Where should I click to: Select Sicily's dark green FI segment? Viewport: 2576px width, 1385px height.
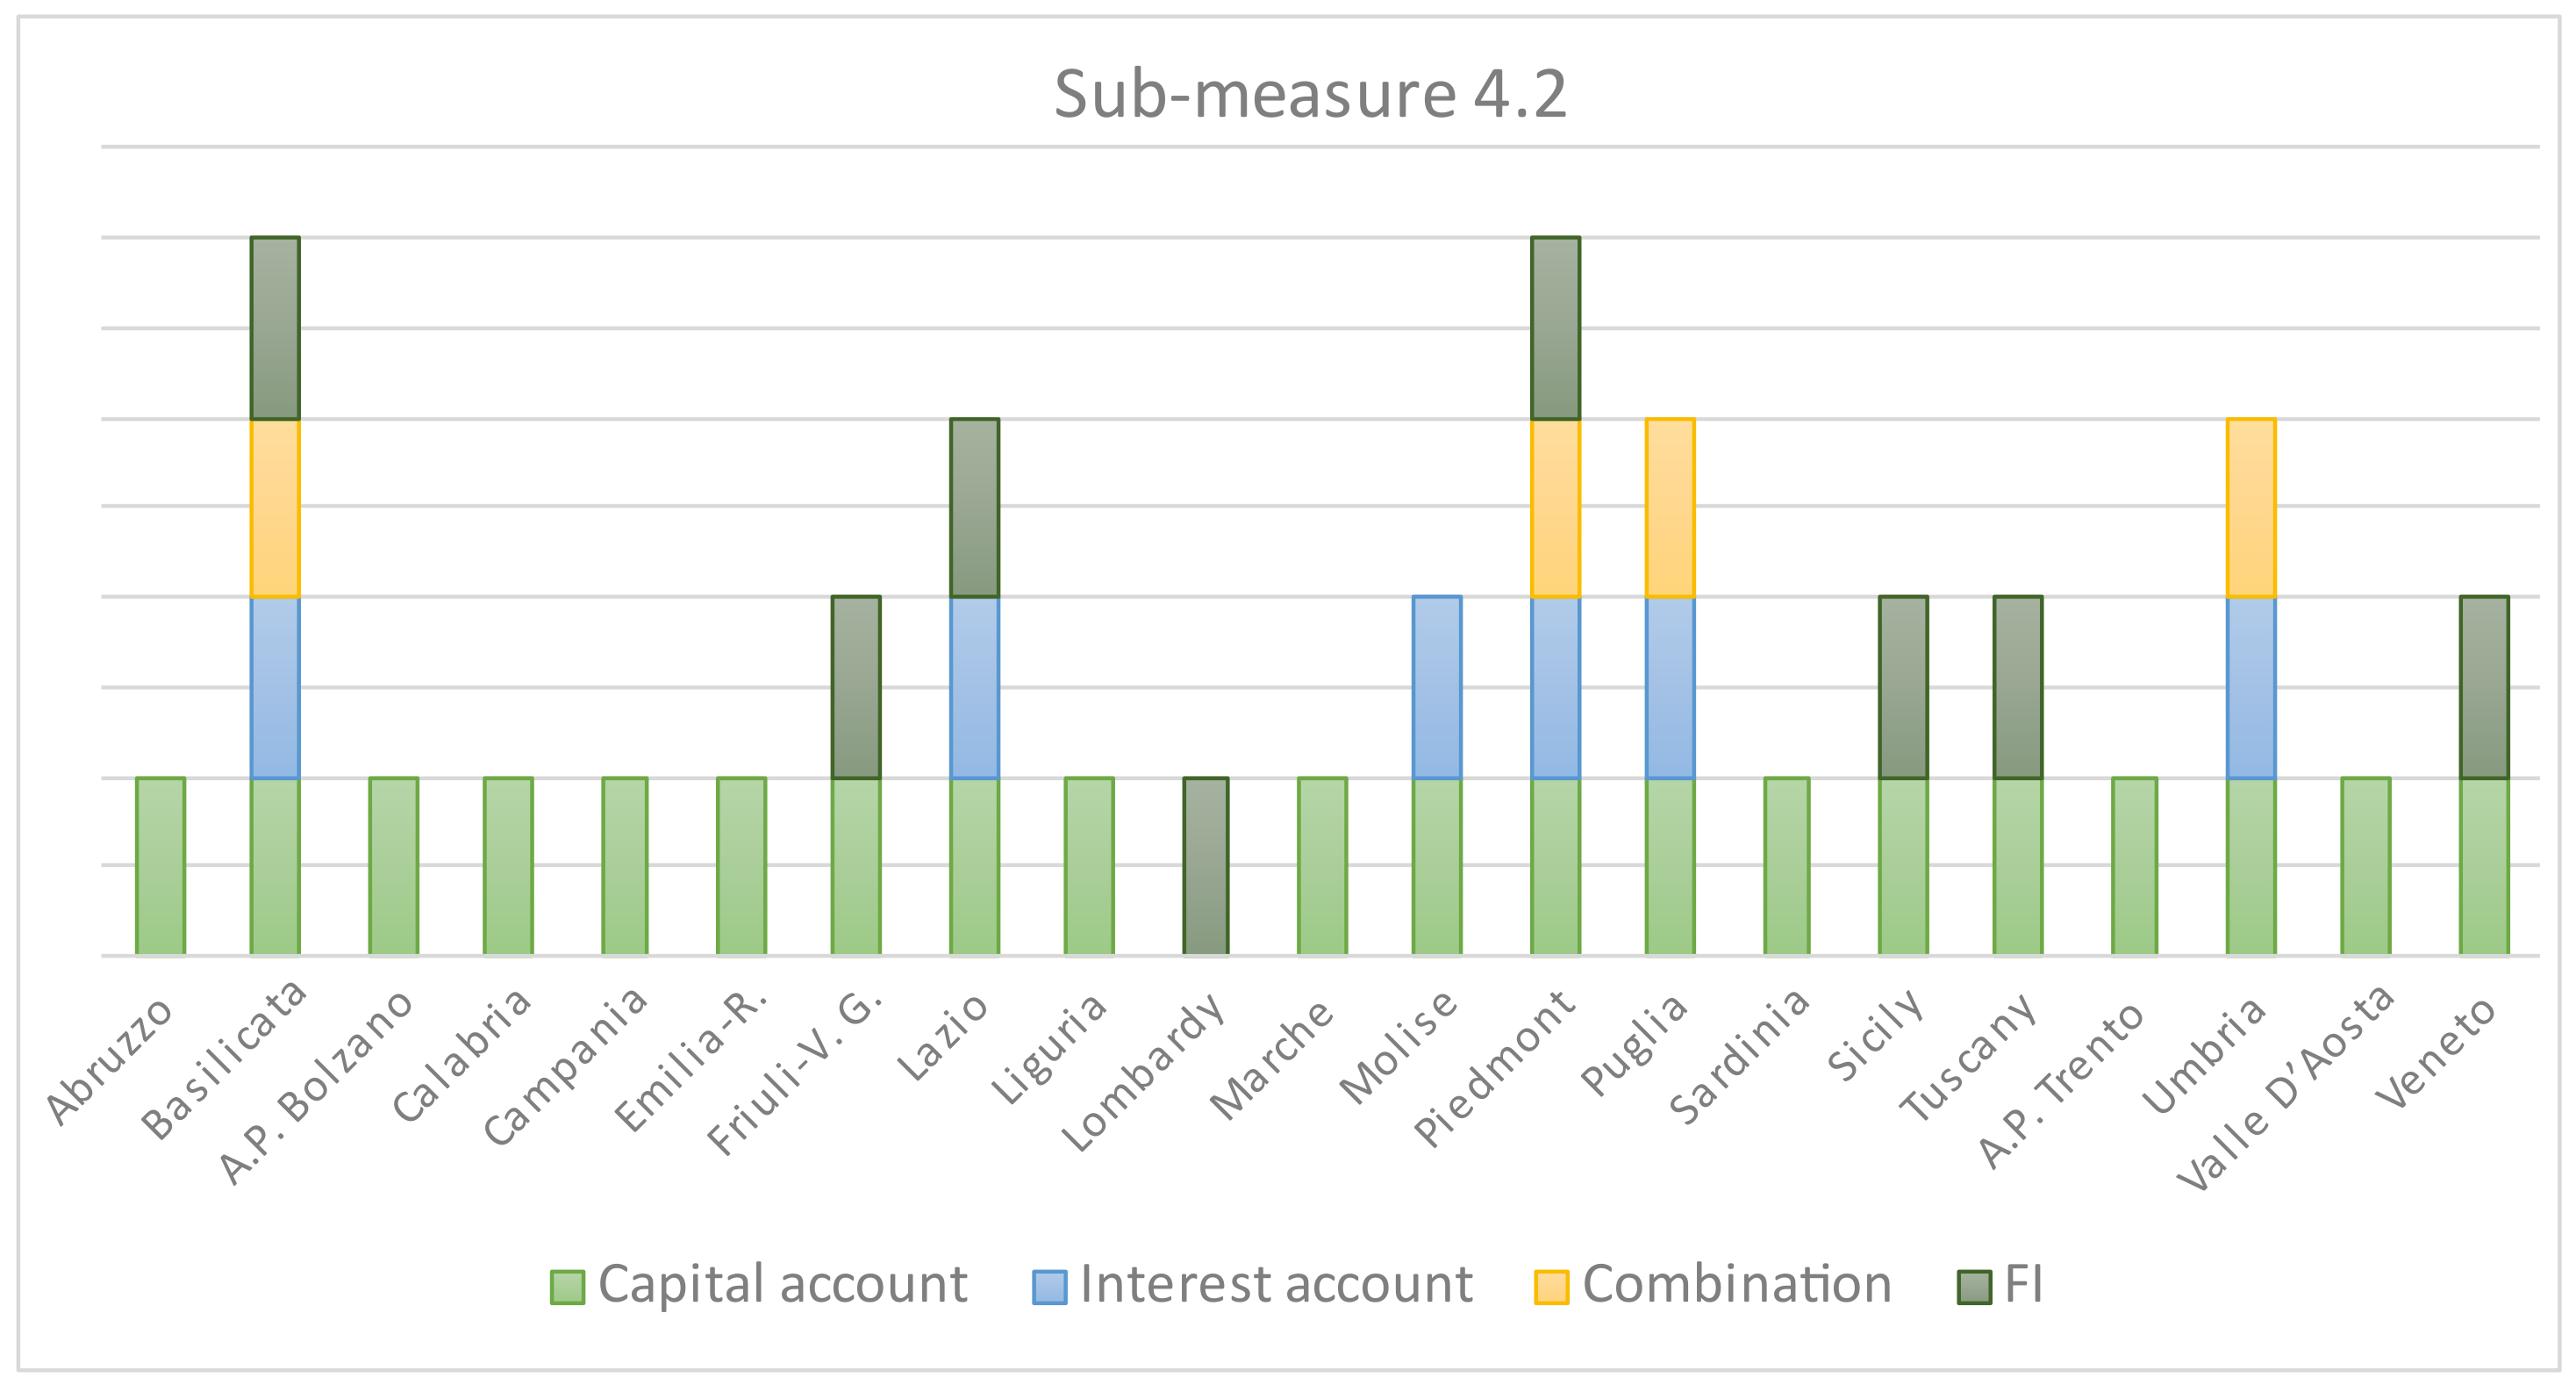point(1902,687)
